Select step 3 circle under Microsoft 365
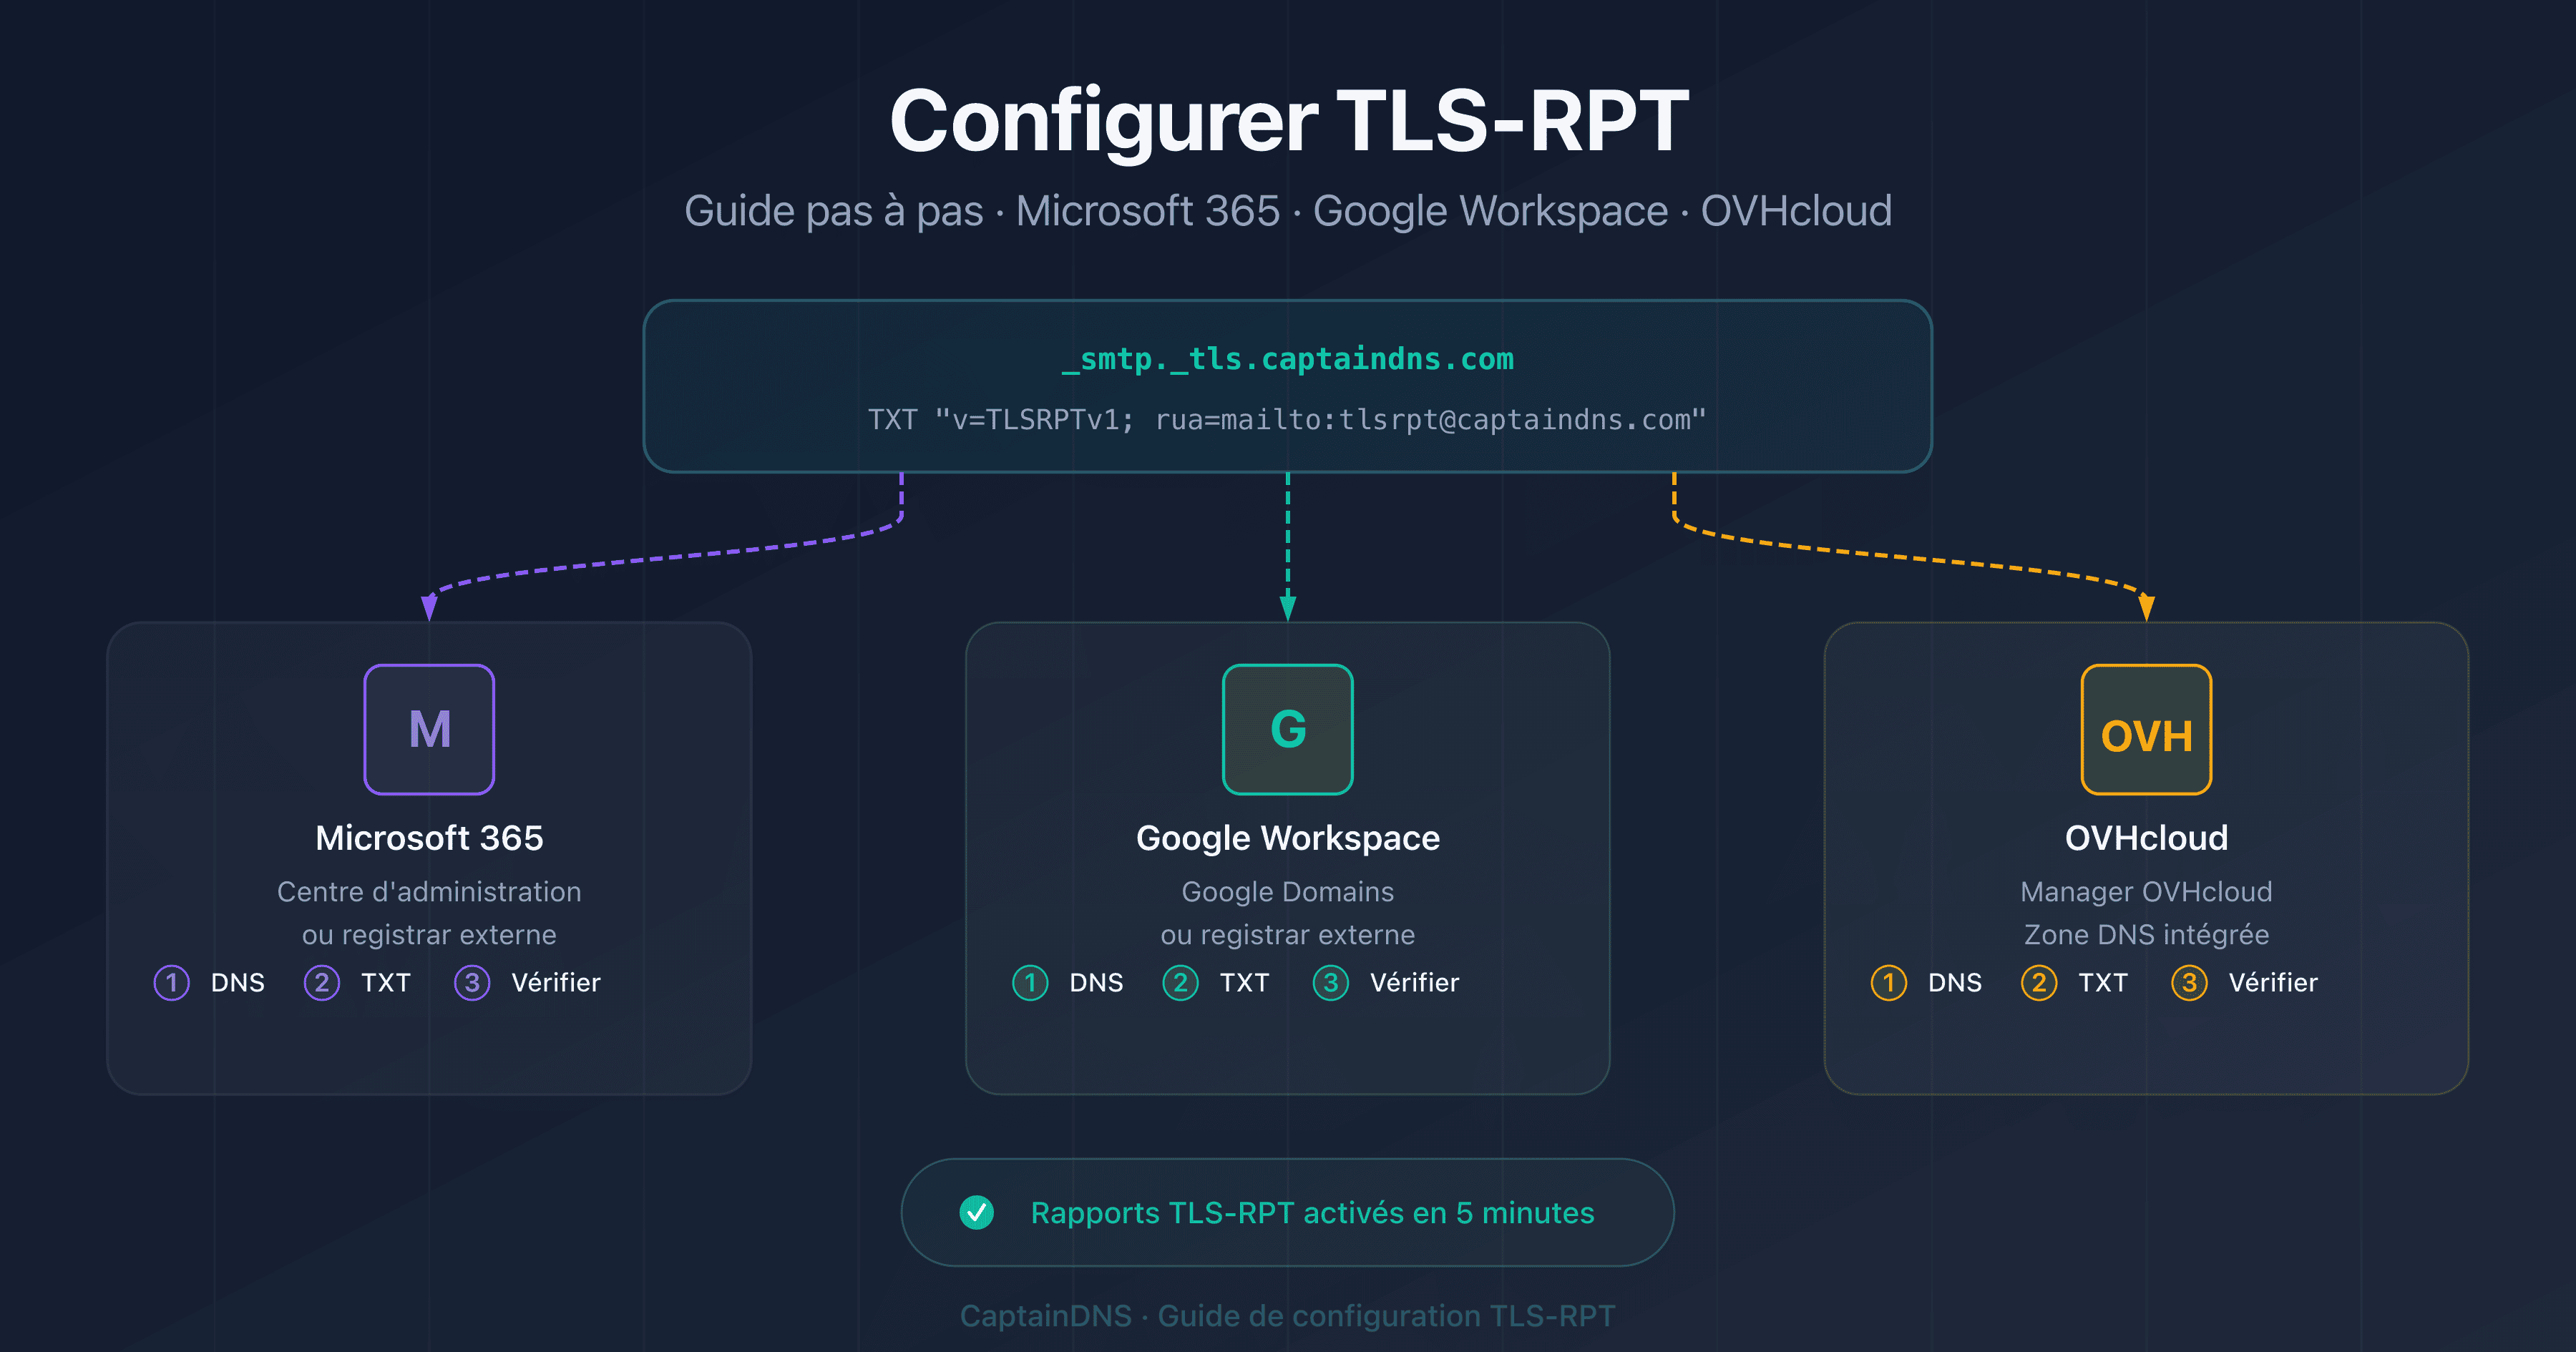 coord(472,982)
